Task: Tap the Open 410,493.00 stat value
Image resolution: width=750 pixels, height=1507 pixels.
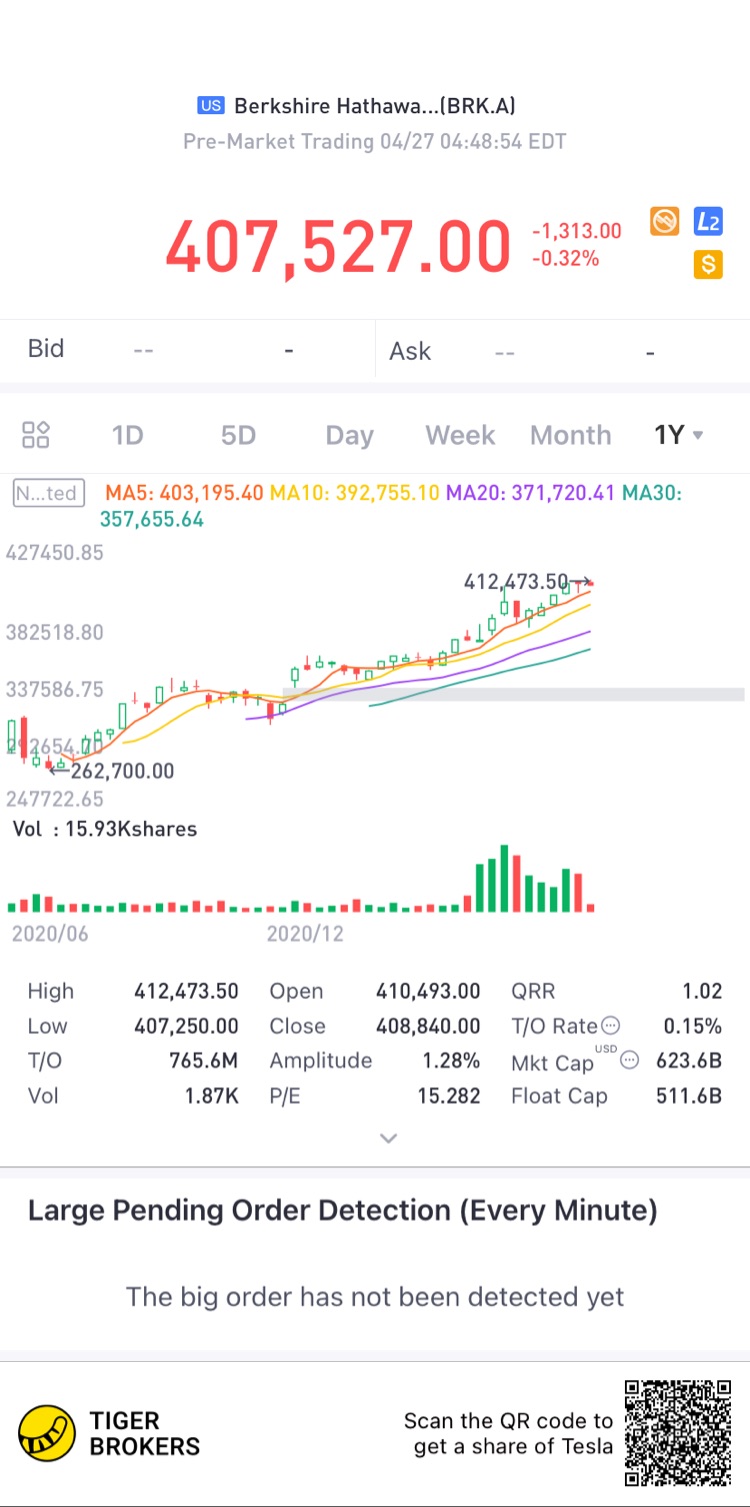Action: 428,991
